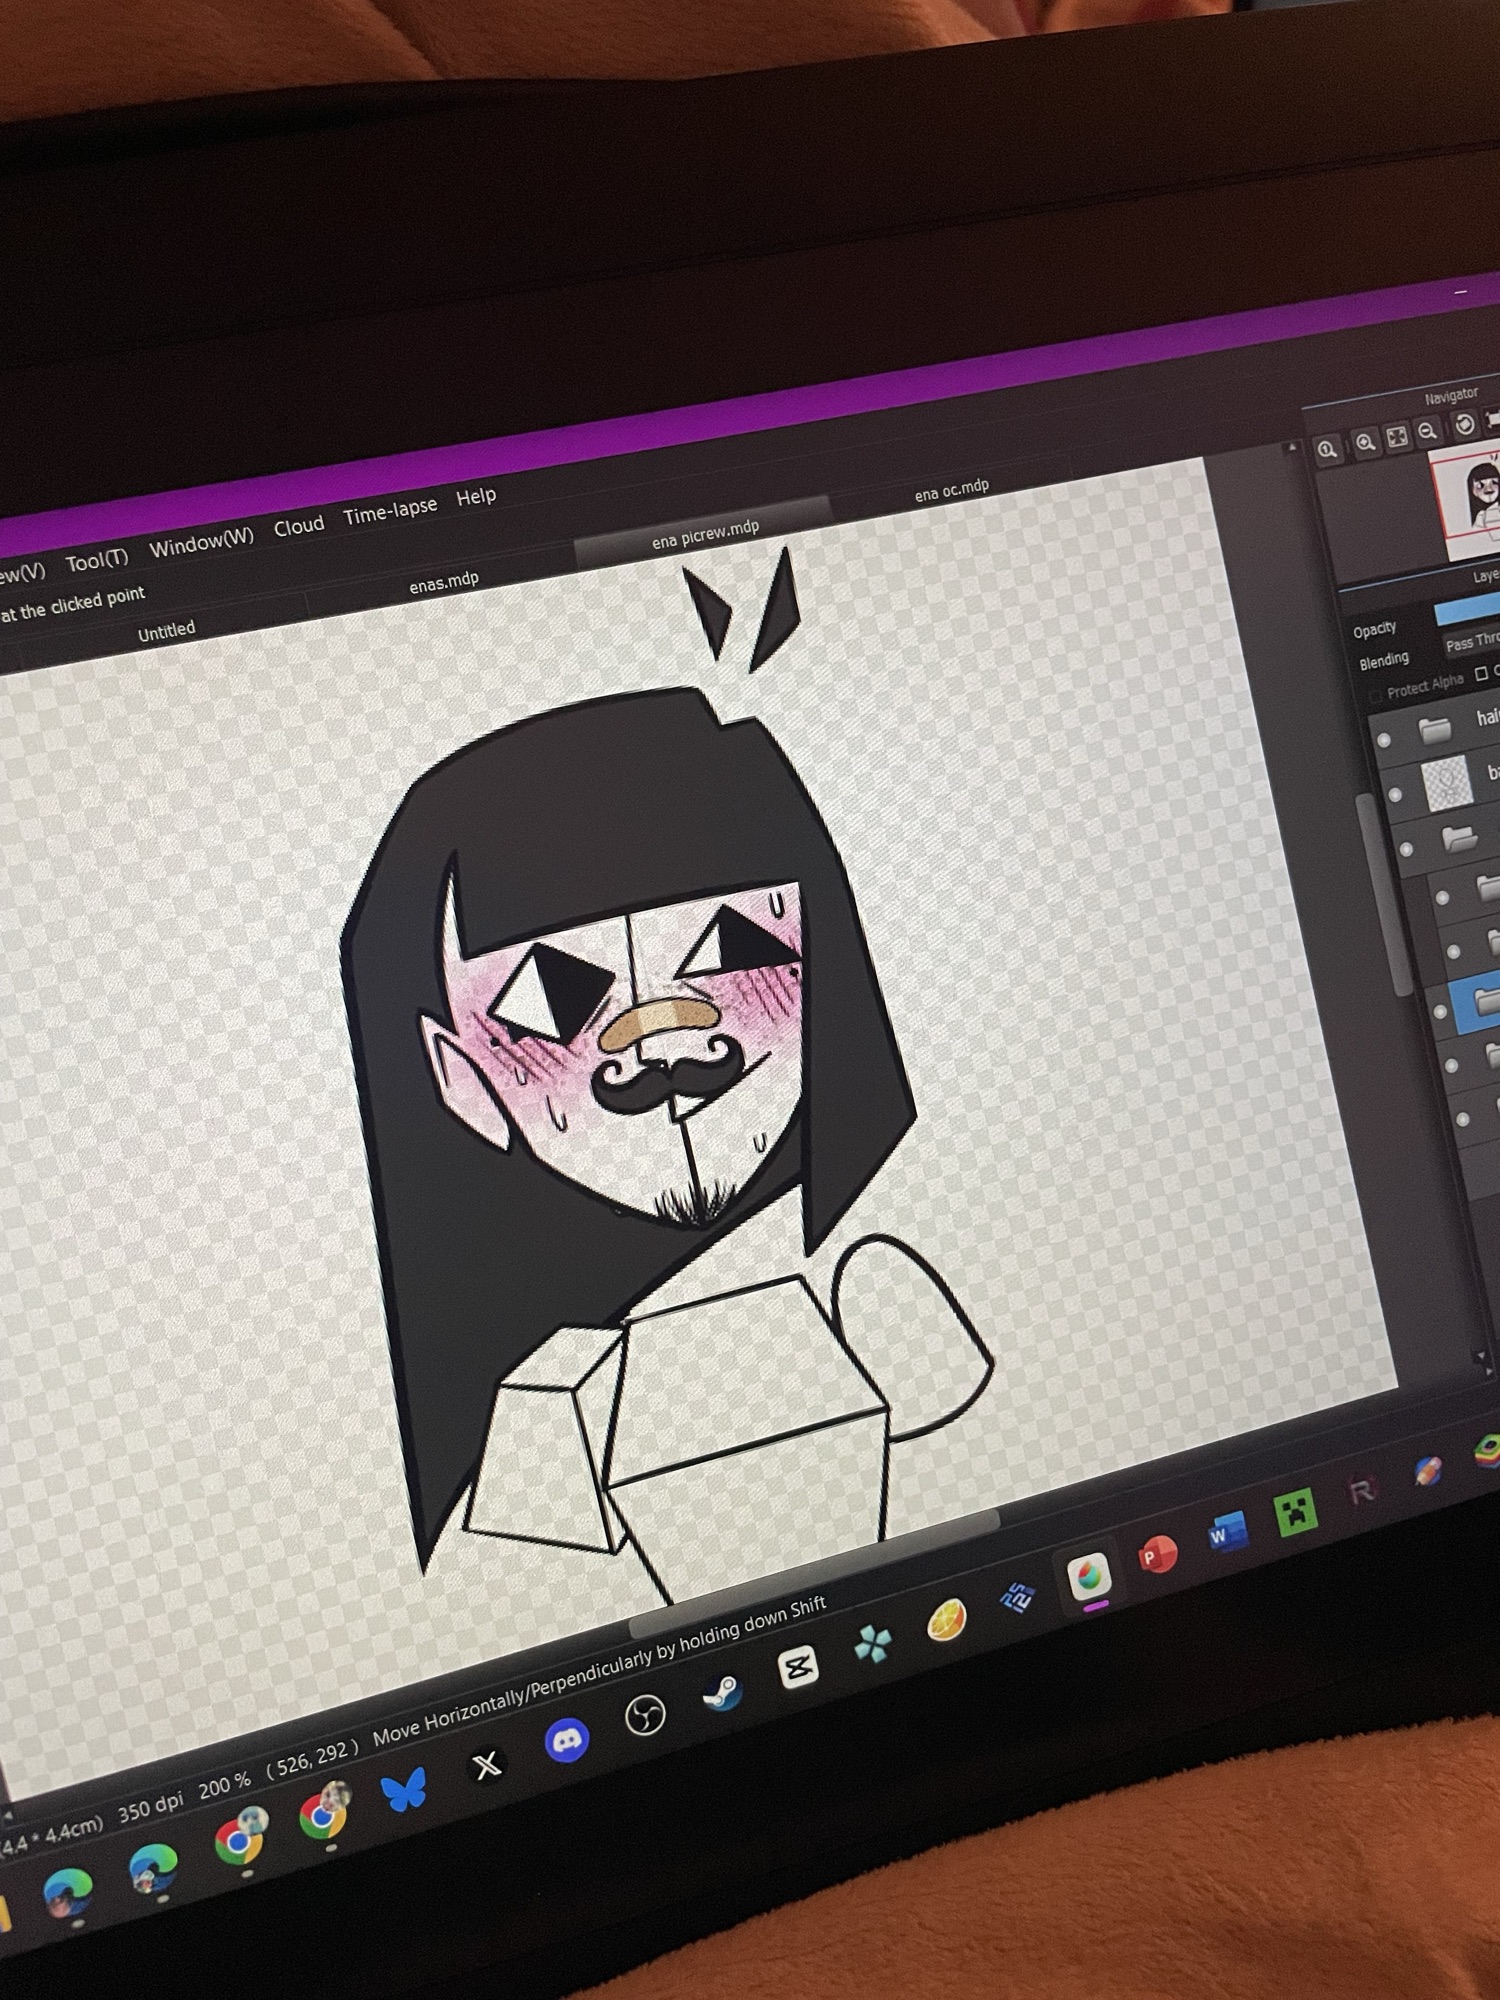Switch to the enas.mdp document tab
The height and width of the screenshot is (2000, 1500).
point(444,582)
